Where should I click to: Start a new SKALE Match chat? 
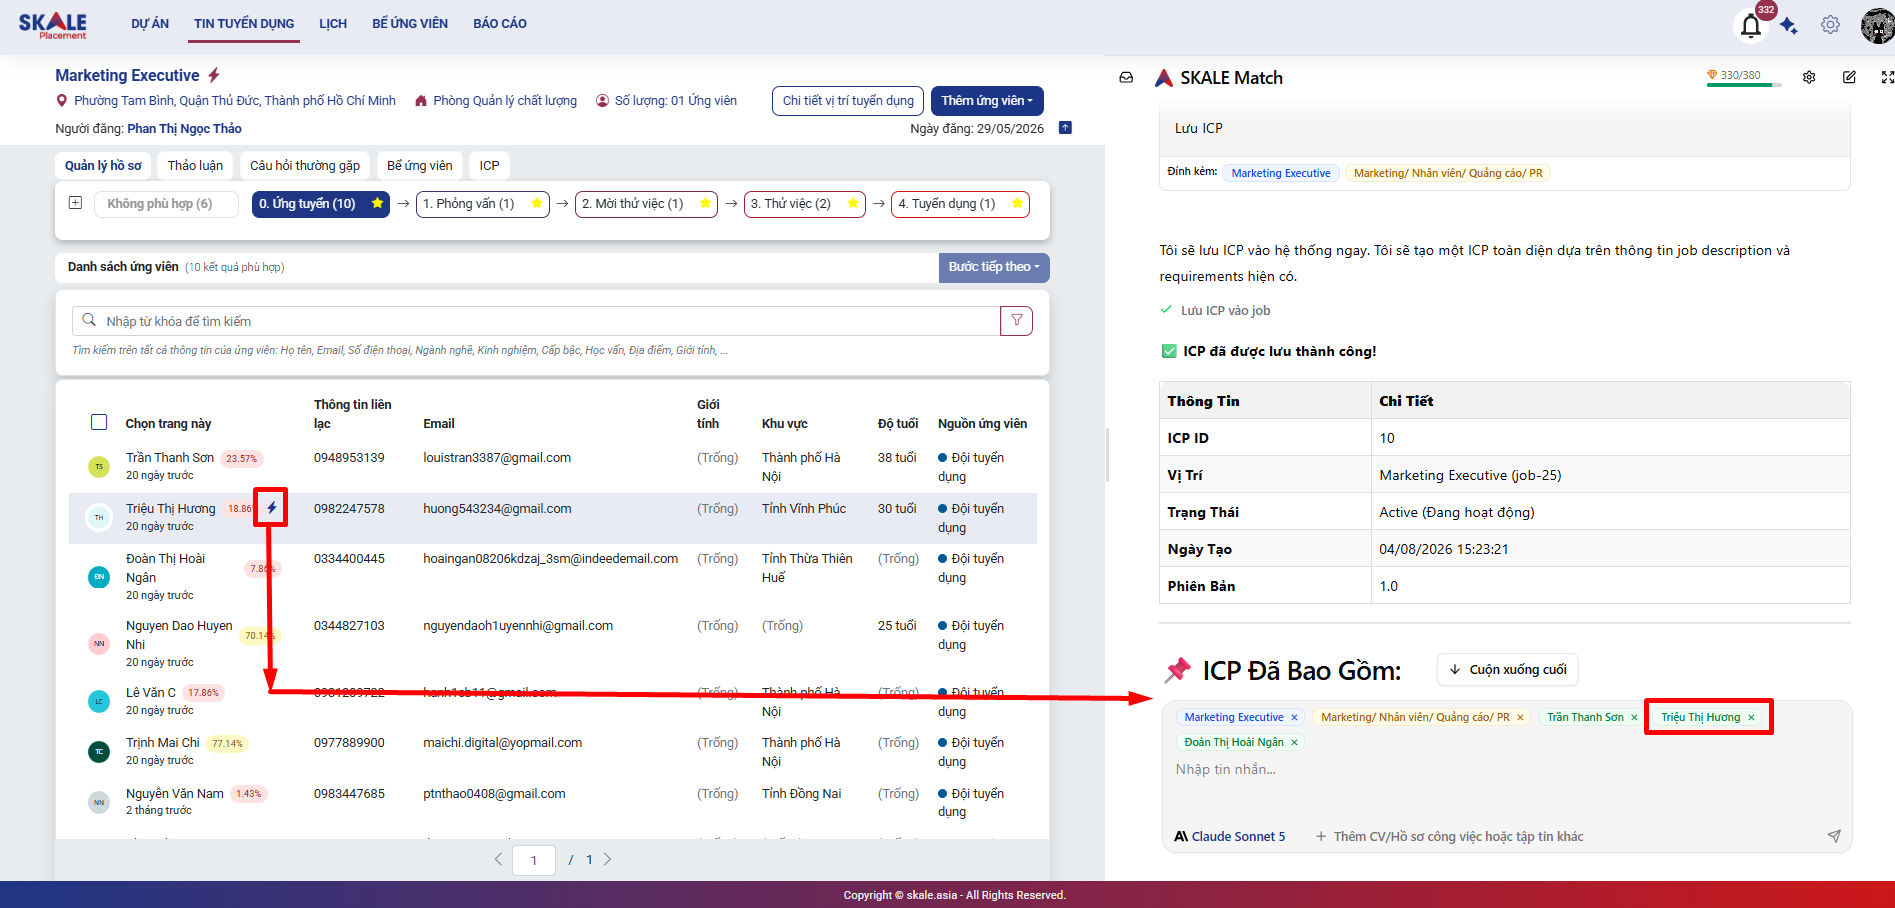[1849, 78]
